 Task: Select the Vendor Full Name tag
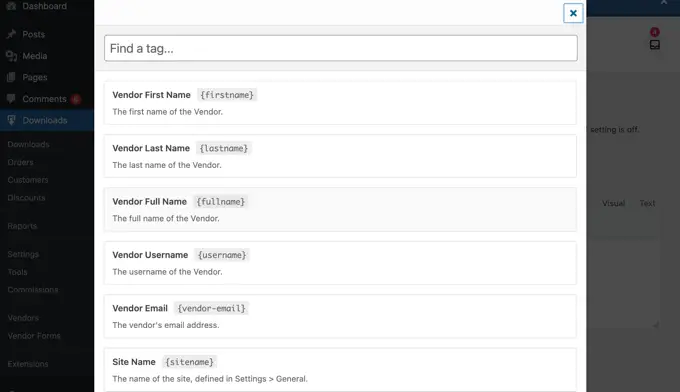(340, 209)
